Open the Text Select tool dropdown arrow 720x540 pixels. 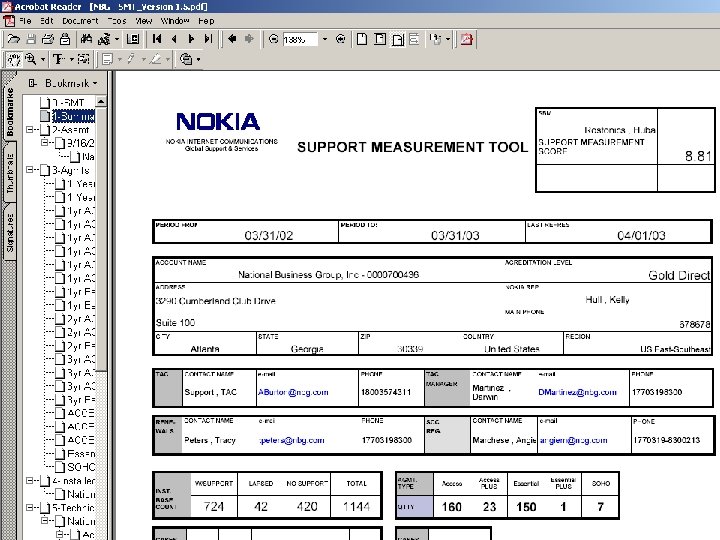point(71,59)
